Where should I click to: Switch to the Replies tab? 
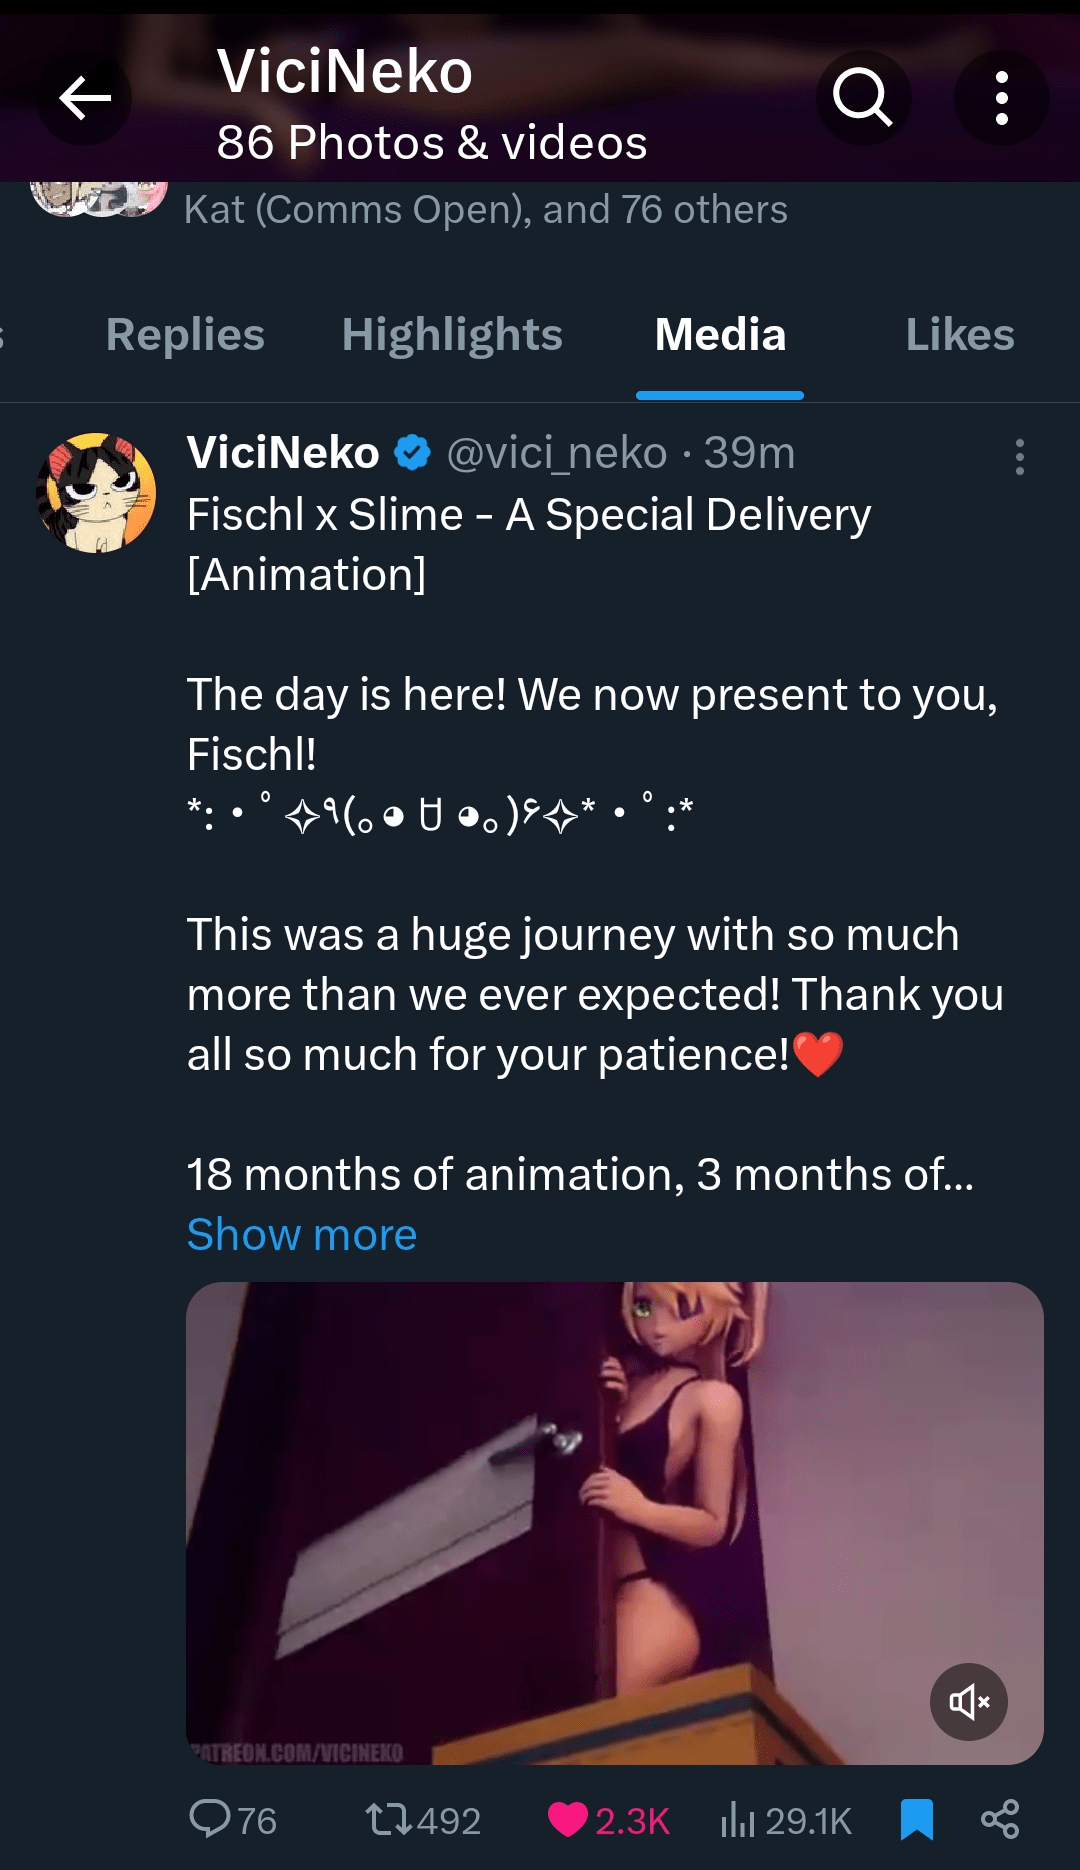click(185, 335)
